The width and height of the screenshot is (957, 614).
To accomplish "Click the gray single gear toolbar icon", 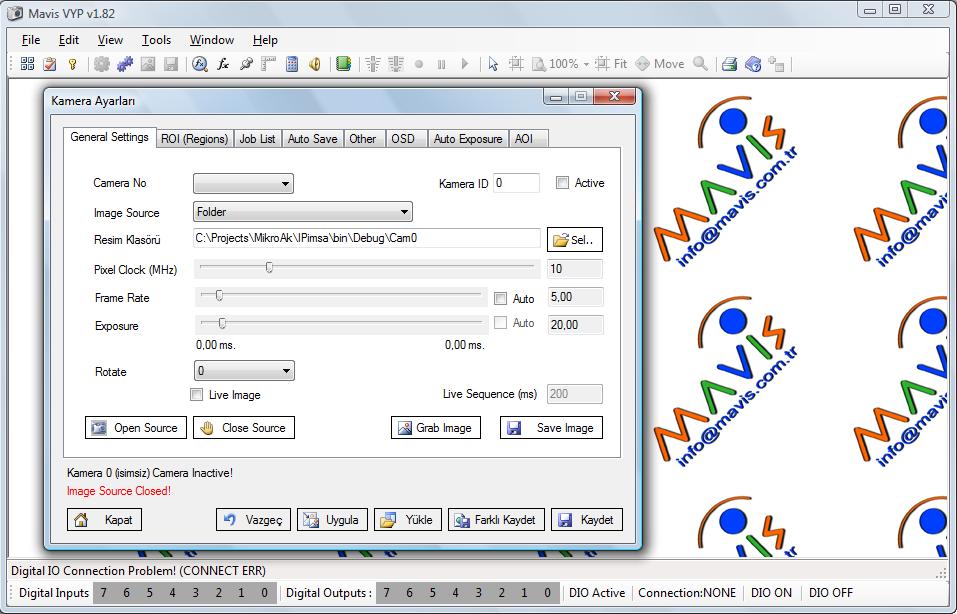I will (102, 63).
